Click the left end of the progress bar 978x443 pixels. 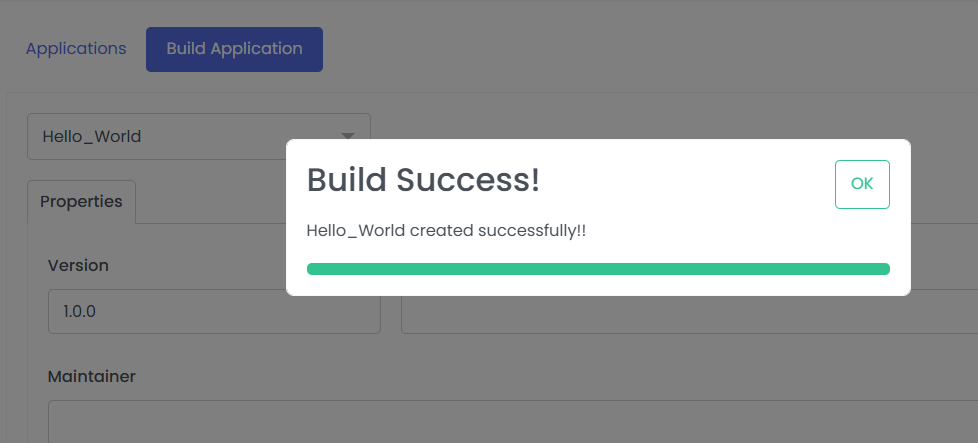tap(314, 269)
